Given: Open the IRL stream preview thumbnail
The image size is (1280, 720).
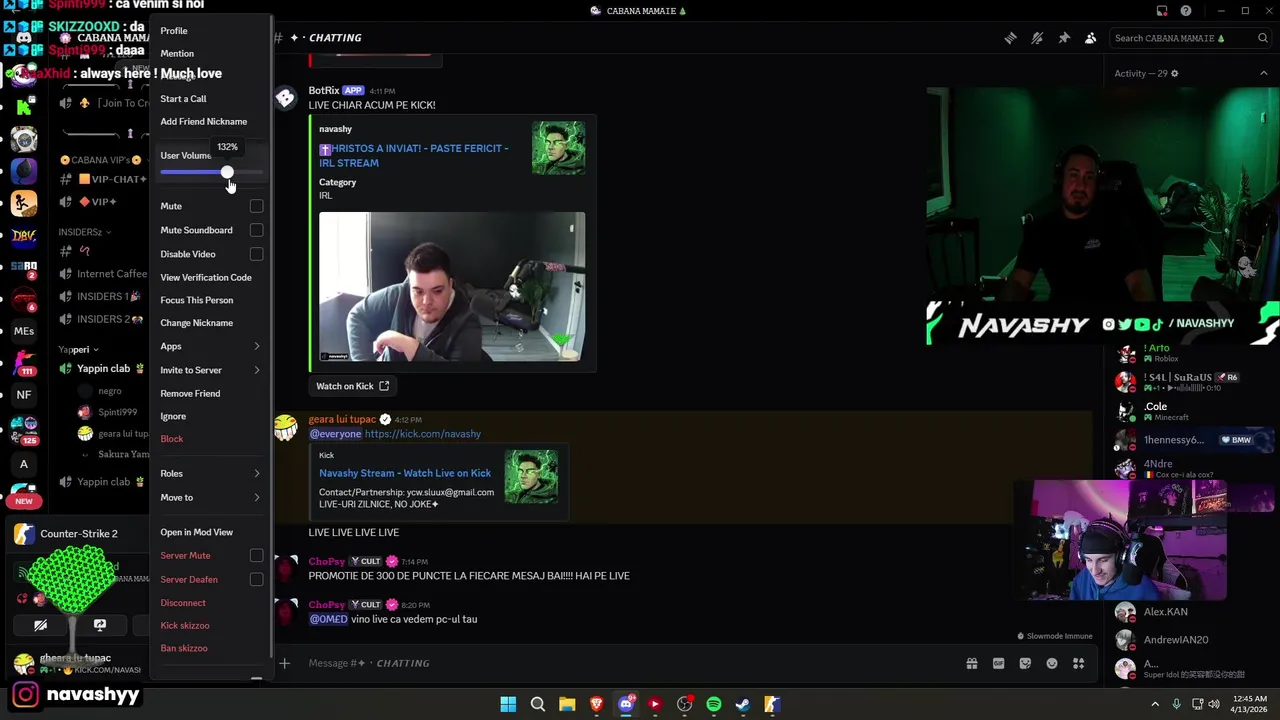Looking at the screenshot, I should point(452,287).
